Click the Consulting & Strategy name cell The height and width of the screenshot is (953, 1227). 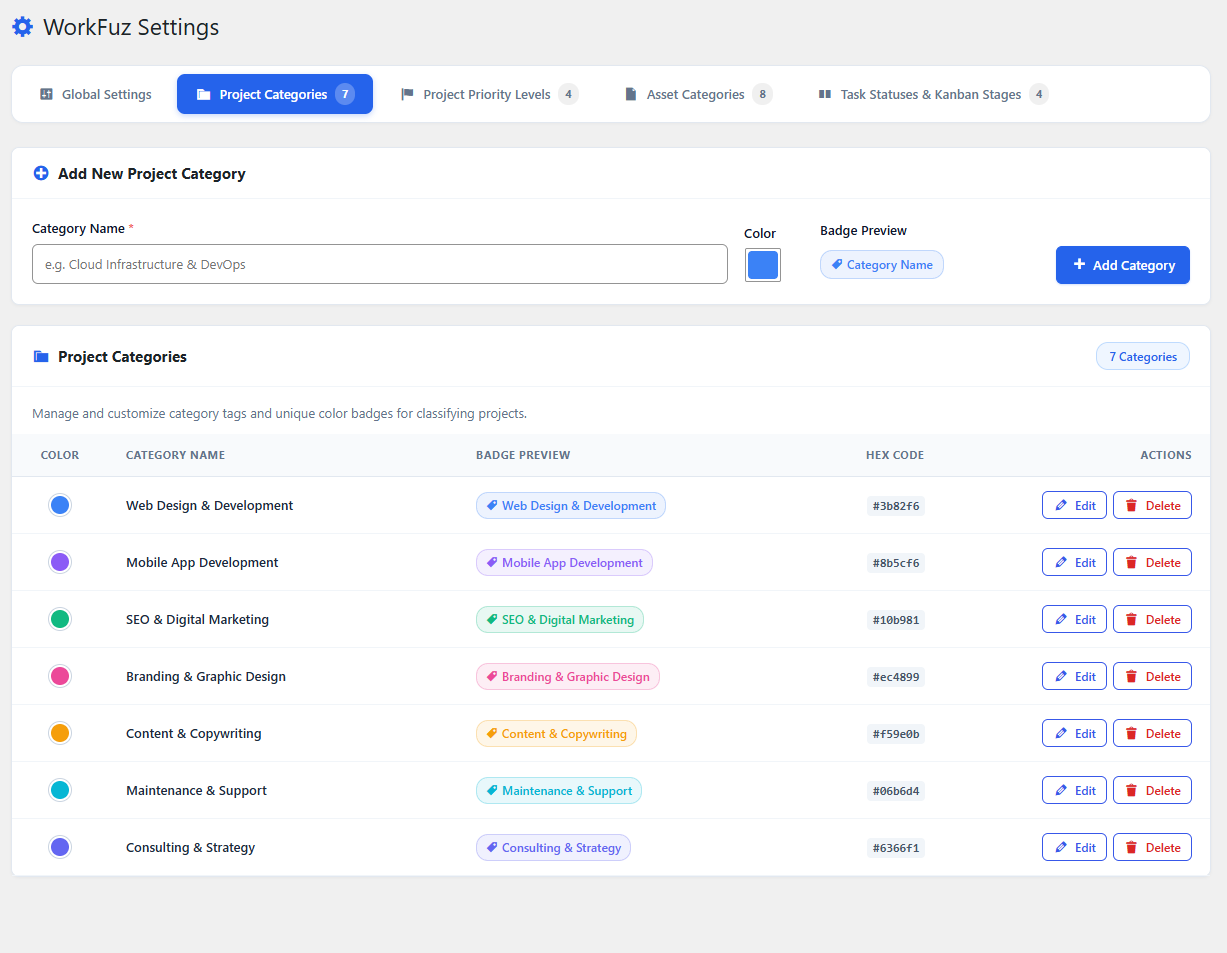[x=190, y=847]
